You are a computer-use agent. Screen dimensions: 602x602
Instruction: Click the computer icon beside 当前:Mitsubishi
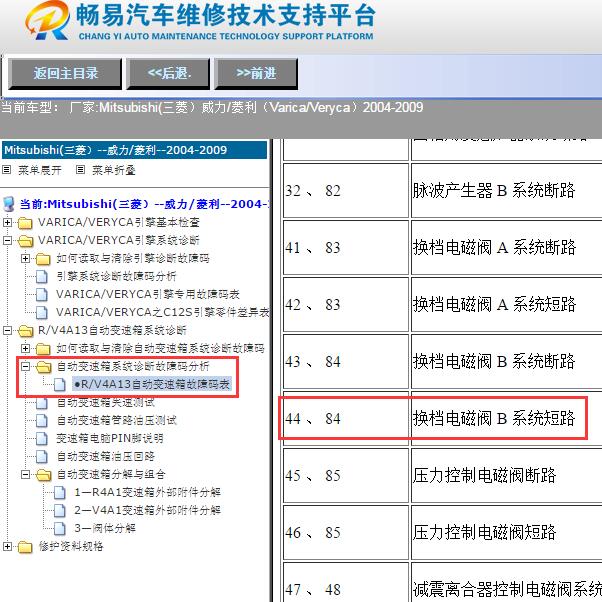click(x=8, y=204)
